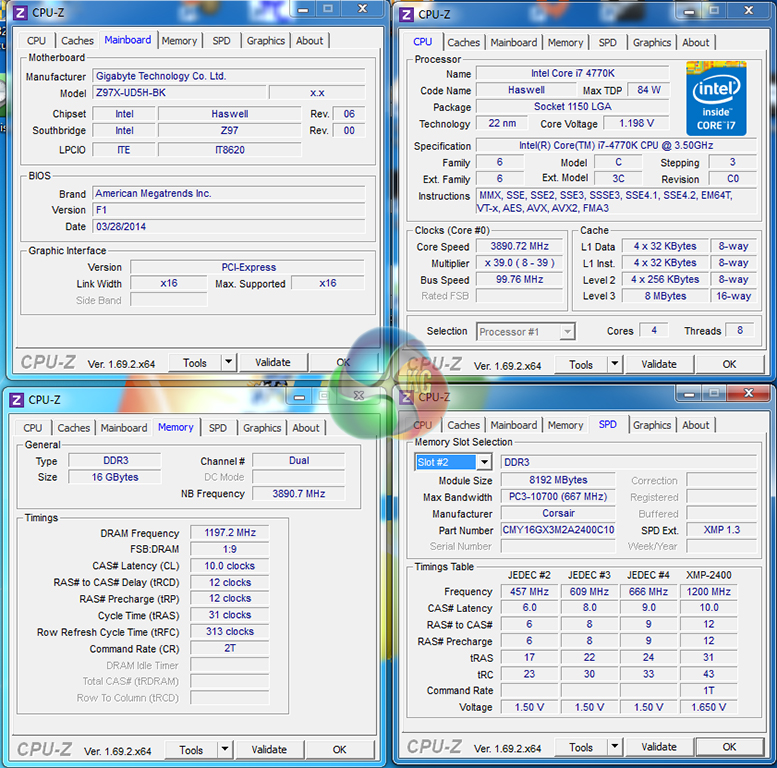Close the SPD CPU-Z window
Image resolution: width=777 pixels, height=768 pixels.
[749, 393]
